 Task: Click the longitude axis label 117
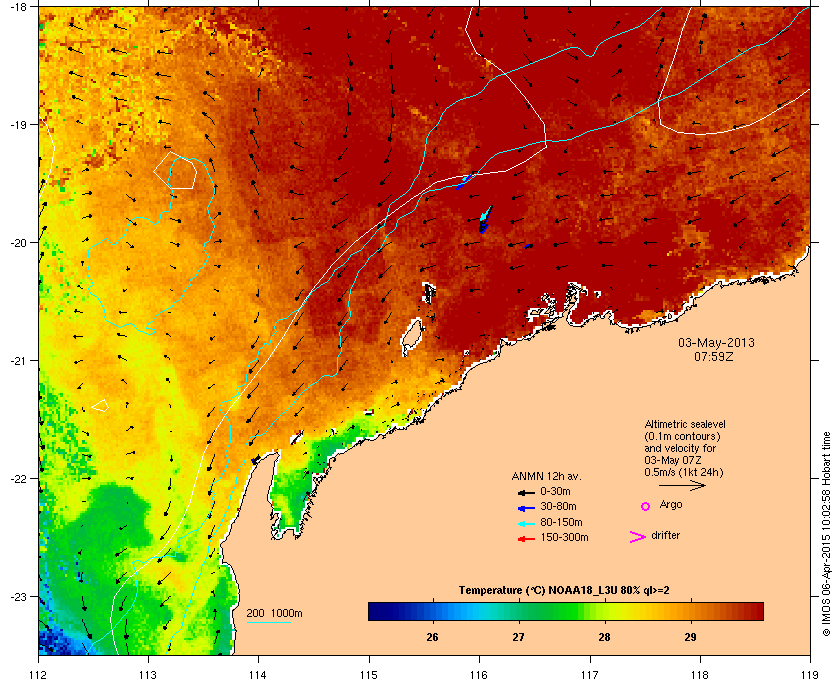click(x=589, y=675)
